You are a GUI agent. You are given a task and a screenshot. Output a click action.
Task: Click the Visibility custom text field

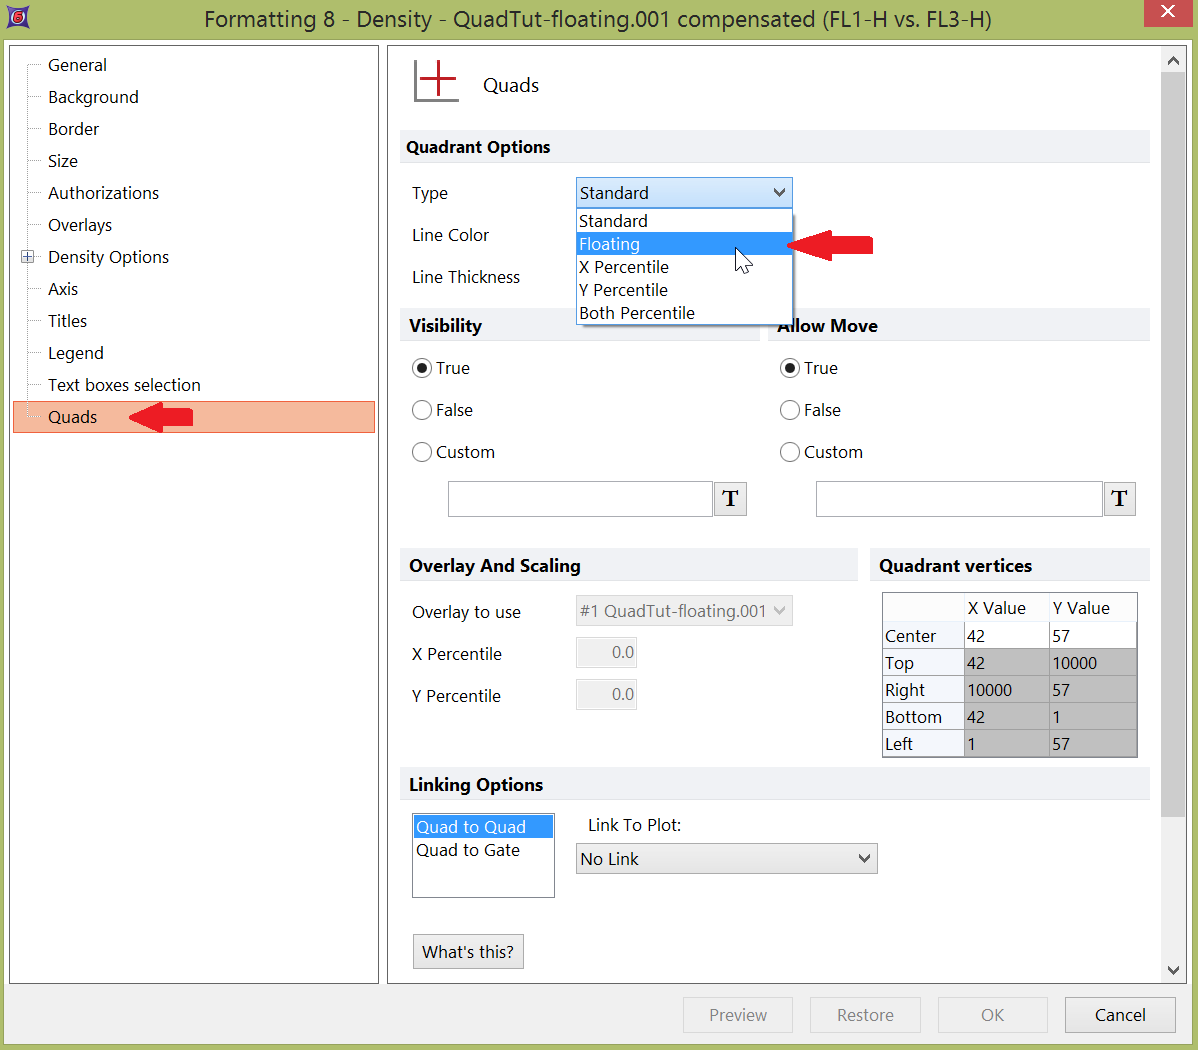tap(580, 499)
